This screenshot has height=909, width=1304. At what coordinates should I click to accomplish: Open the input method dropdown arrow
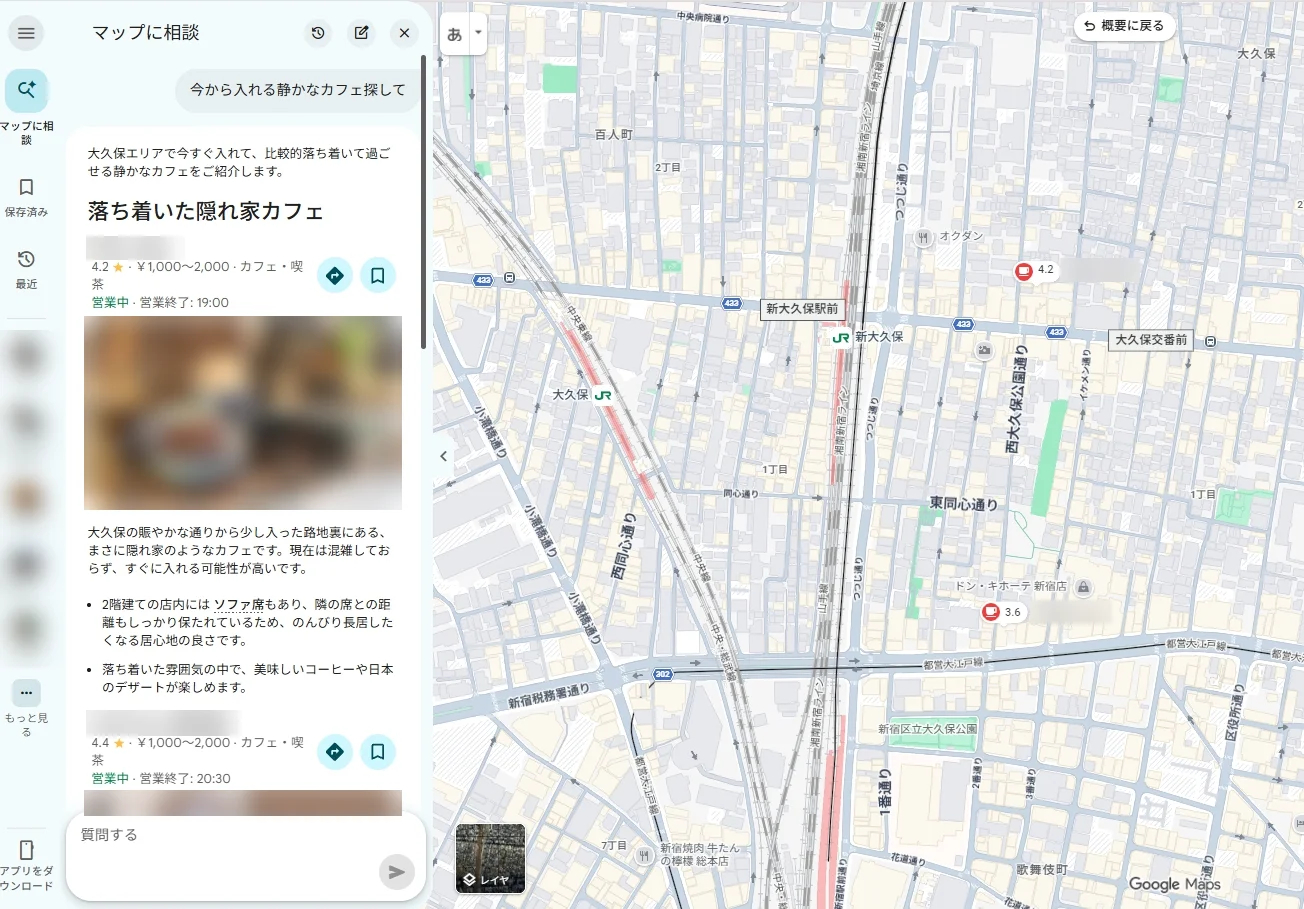tap(478, 32)
